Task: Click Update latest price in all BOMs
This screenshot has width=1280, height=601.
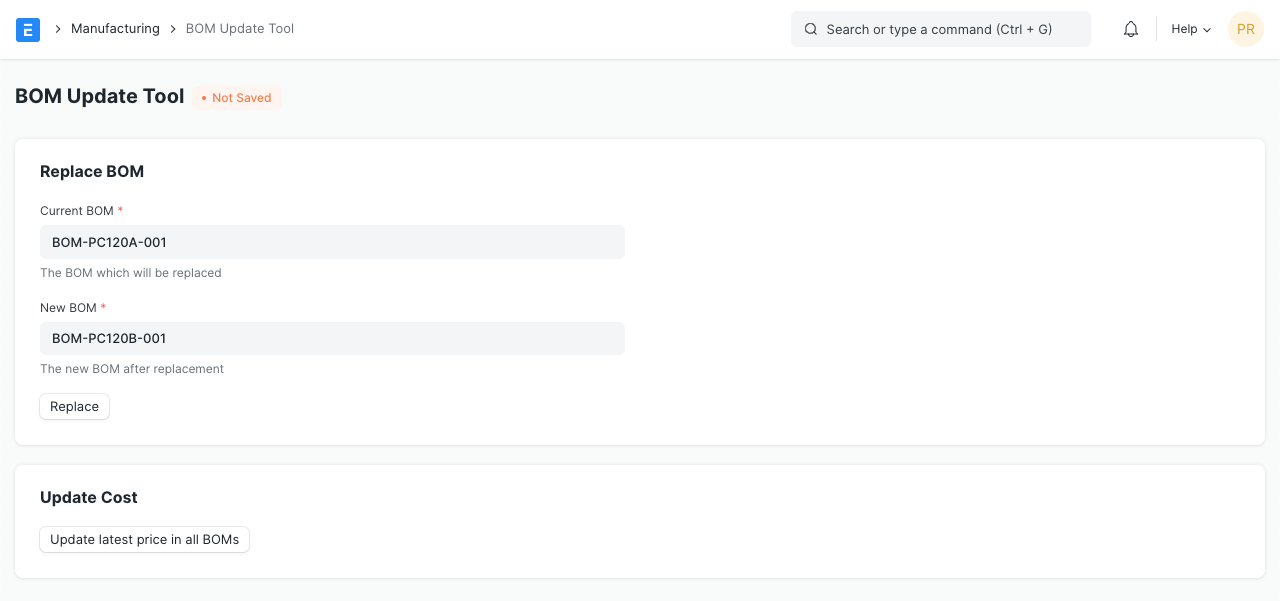Action: coord(144,539)
